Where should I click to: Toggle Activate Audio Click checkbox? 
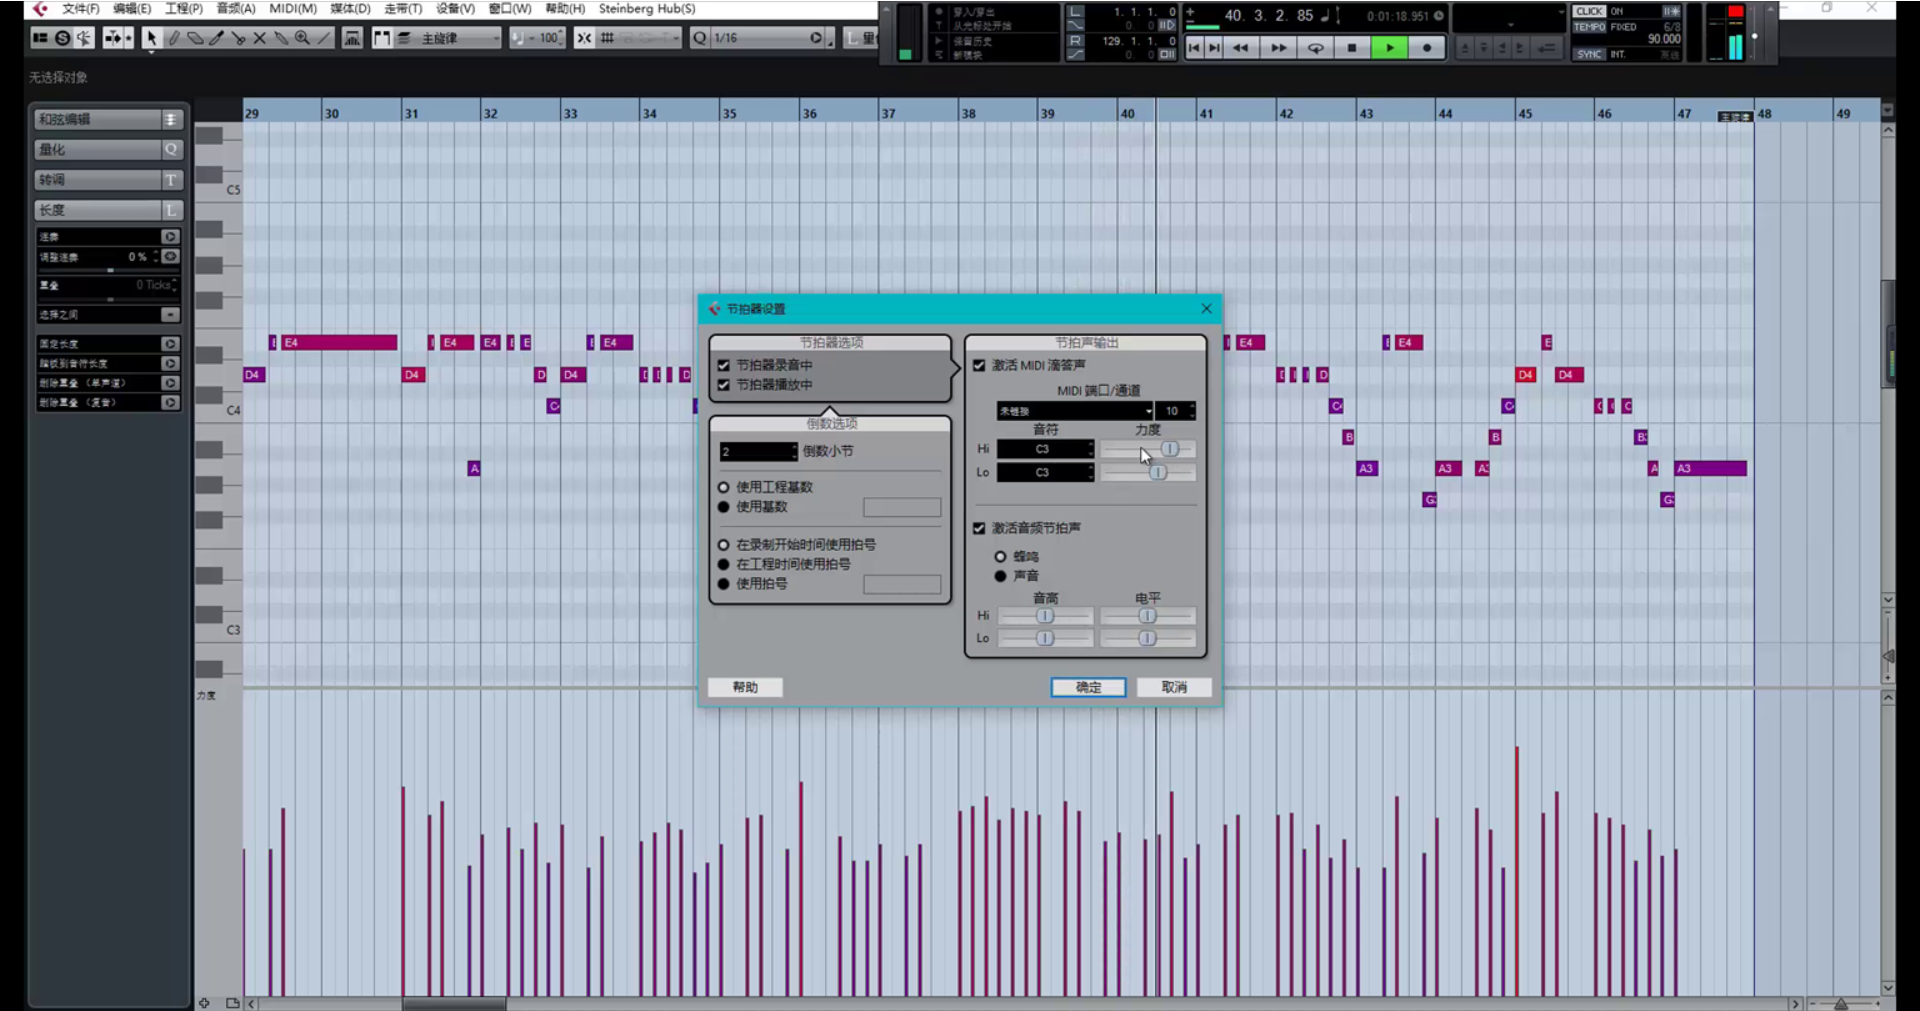coord(979,528)
